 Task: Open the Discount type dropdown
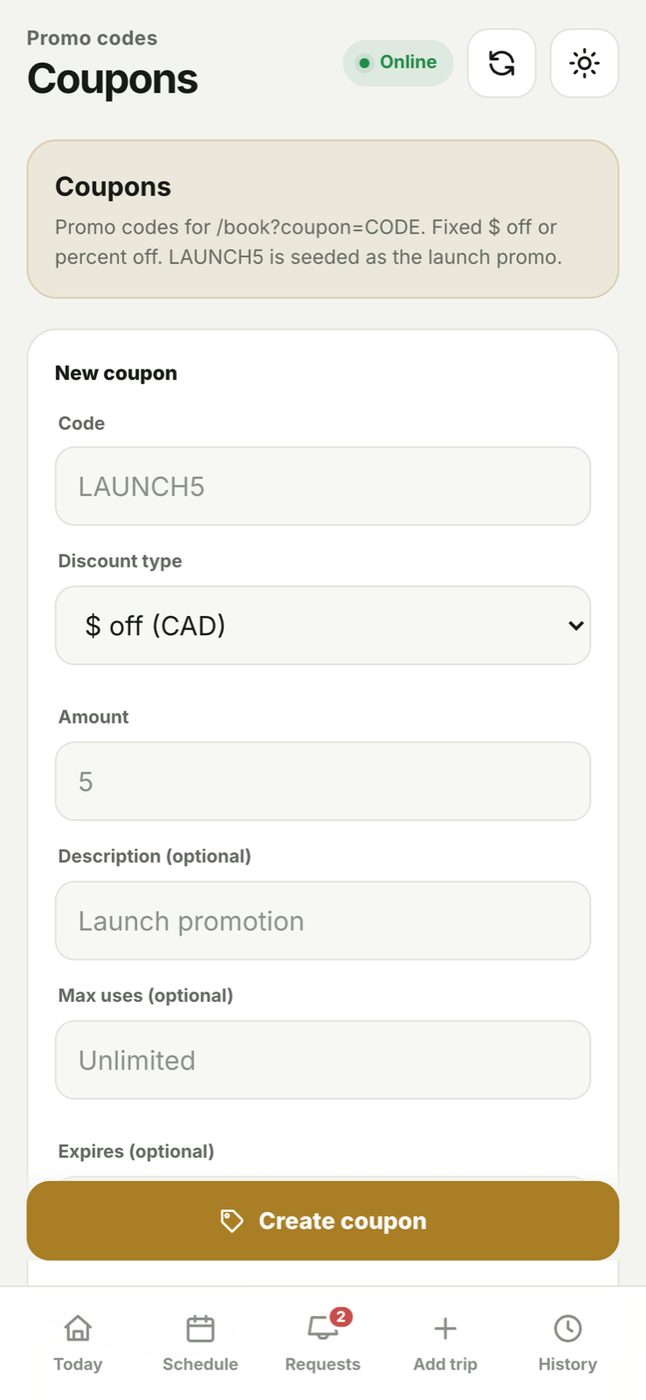coord(323,625)
